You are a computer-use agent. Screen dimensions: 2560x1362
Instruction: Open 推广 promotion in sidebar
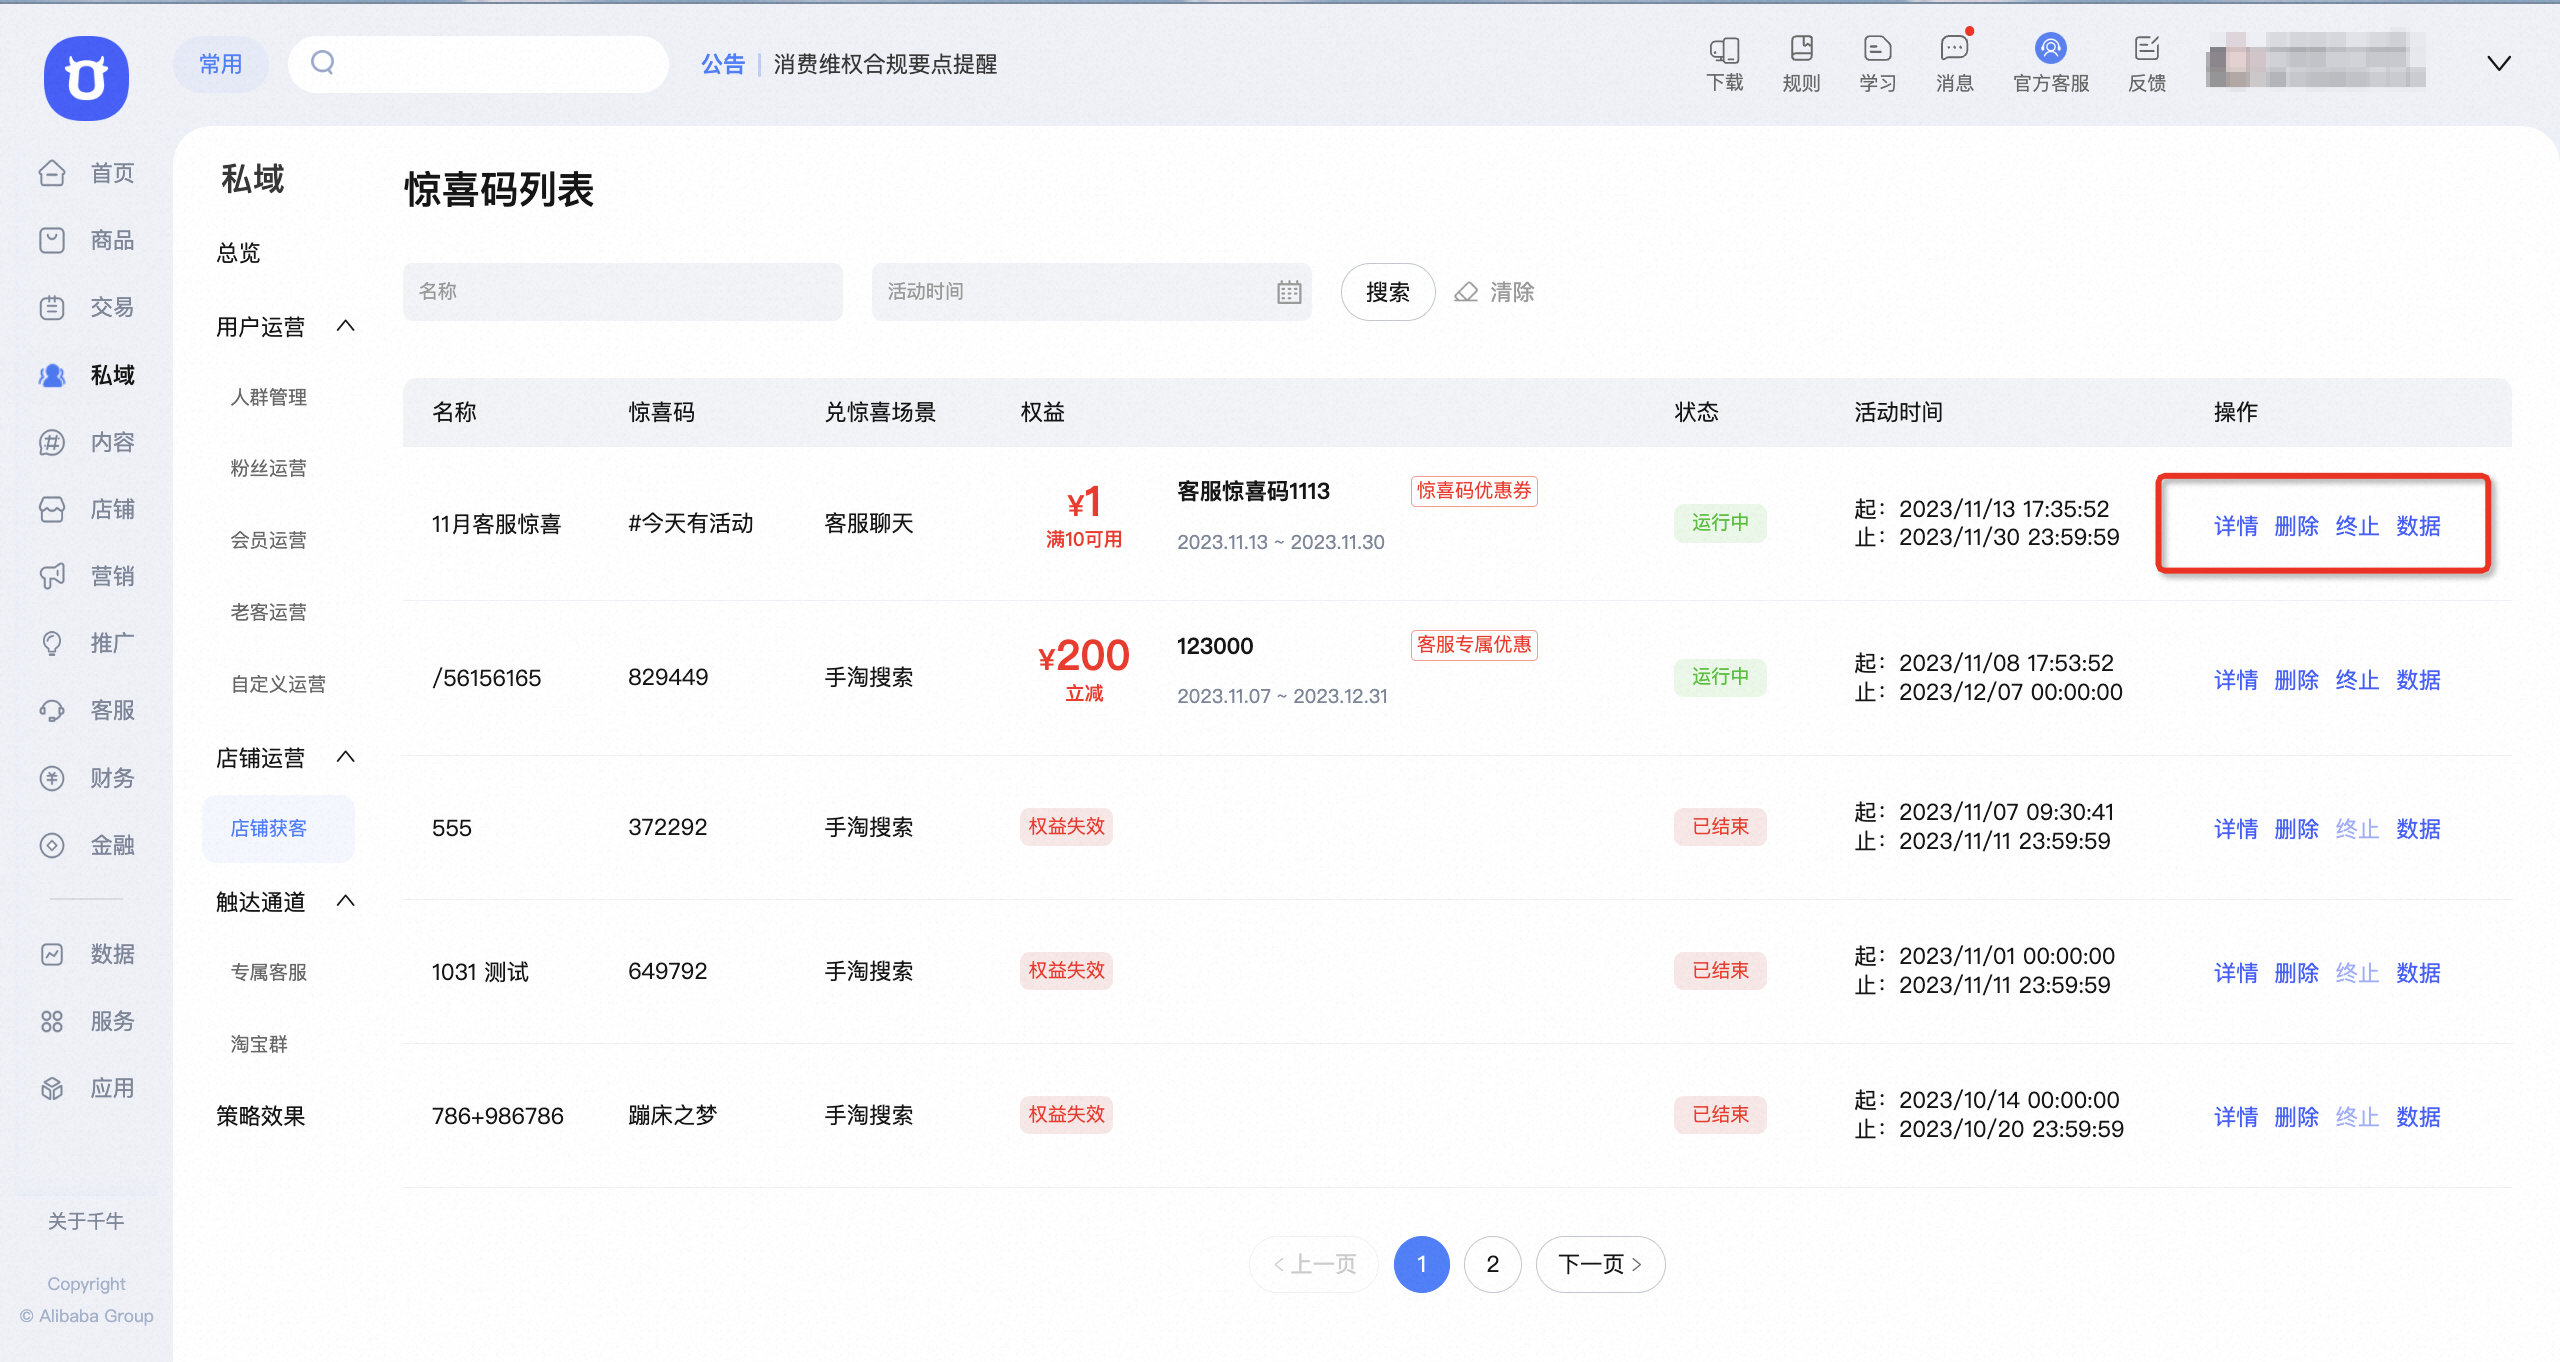click(87, 643)
